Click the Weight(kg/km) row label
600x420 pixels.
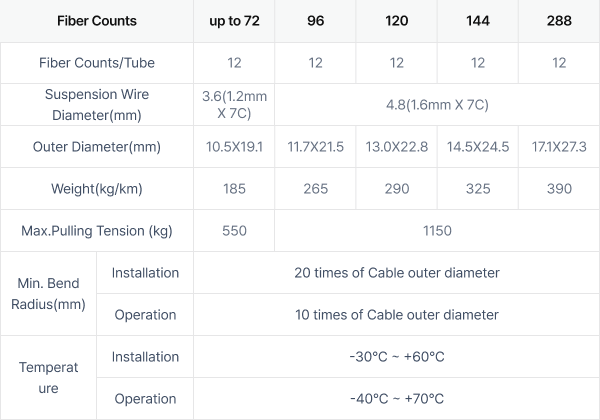97,189
